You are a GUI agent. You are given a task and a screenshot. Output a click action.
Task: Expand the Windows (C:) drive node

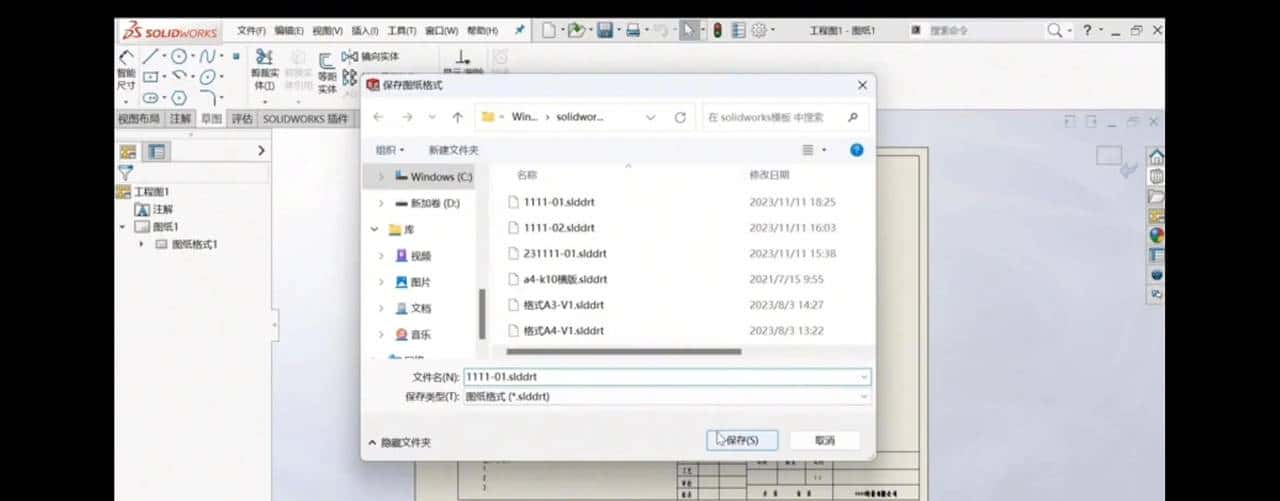point(380,177)
